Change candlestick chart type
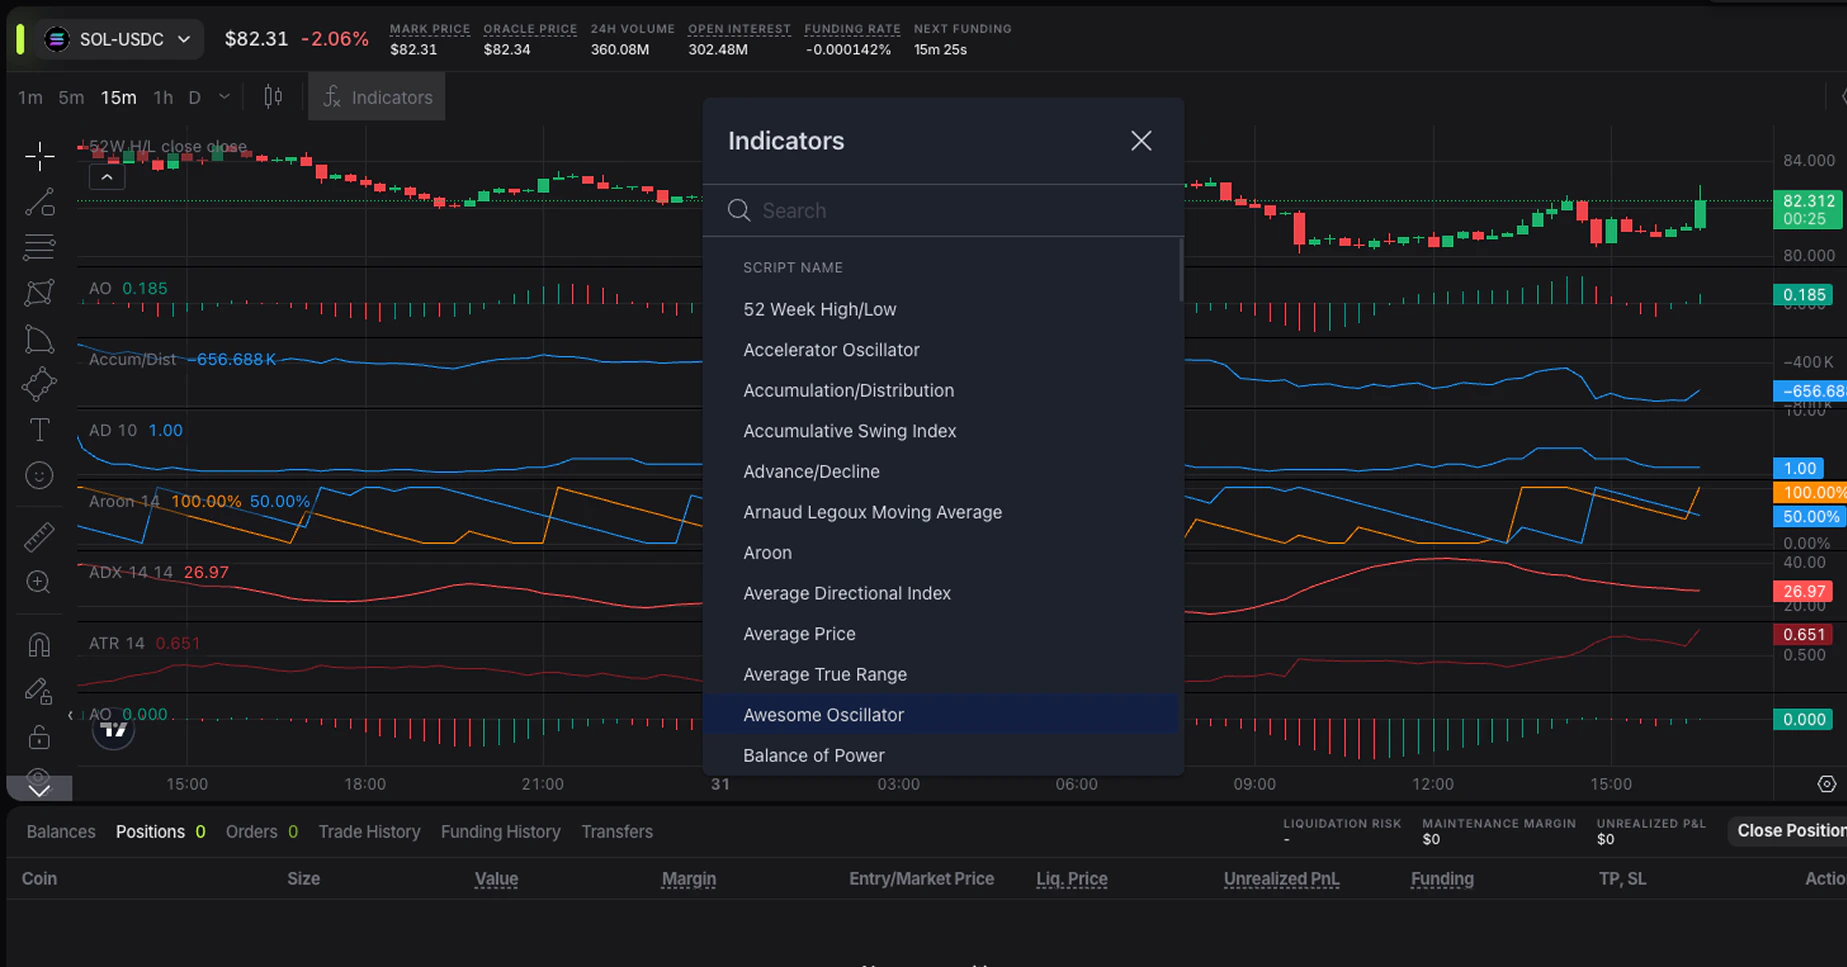1847x967 pixels. (273, 97)
